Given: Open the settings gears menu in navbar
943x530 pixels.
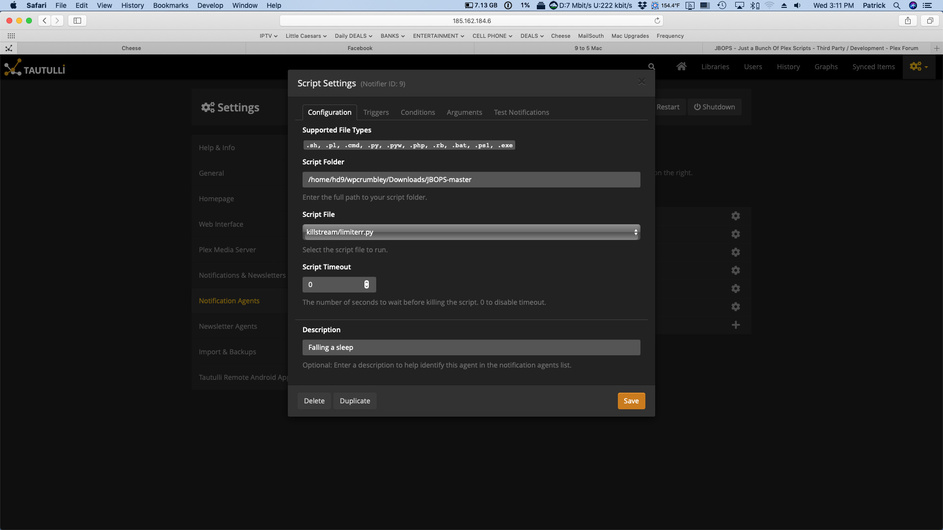Looking at the screenshot, I should (918, 66).
